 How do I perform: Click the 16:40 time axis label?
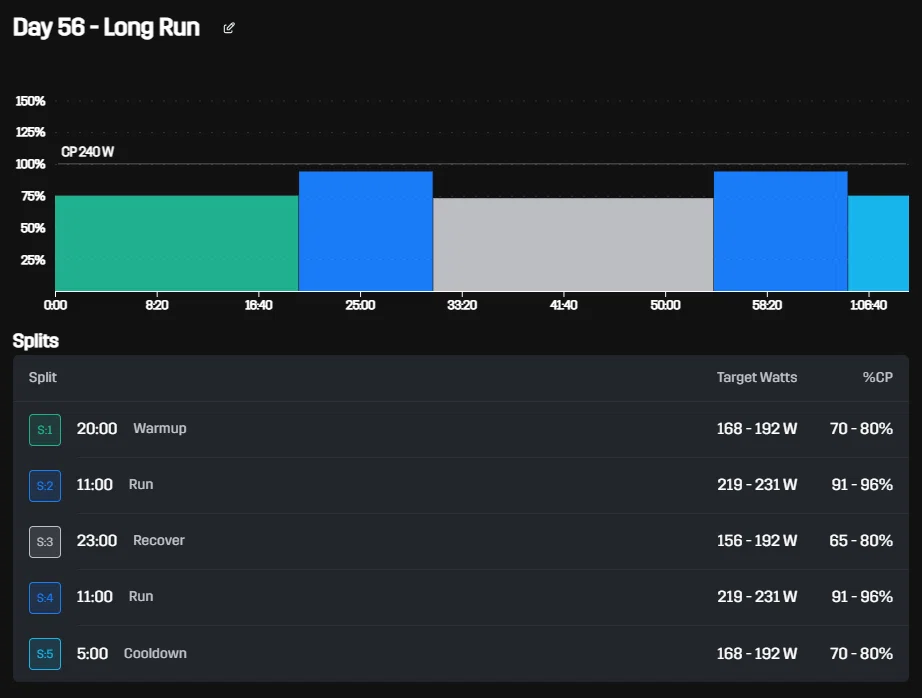click(x=259, y=305)
